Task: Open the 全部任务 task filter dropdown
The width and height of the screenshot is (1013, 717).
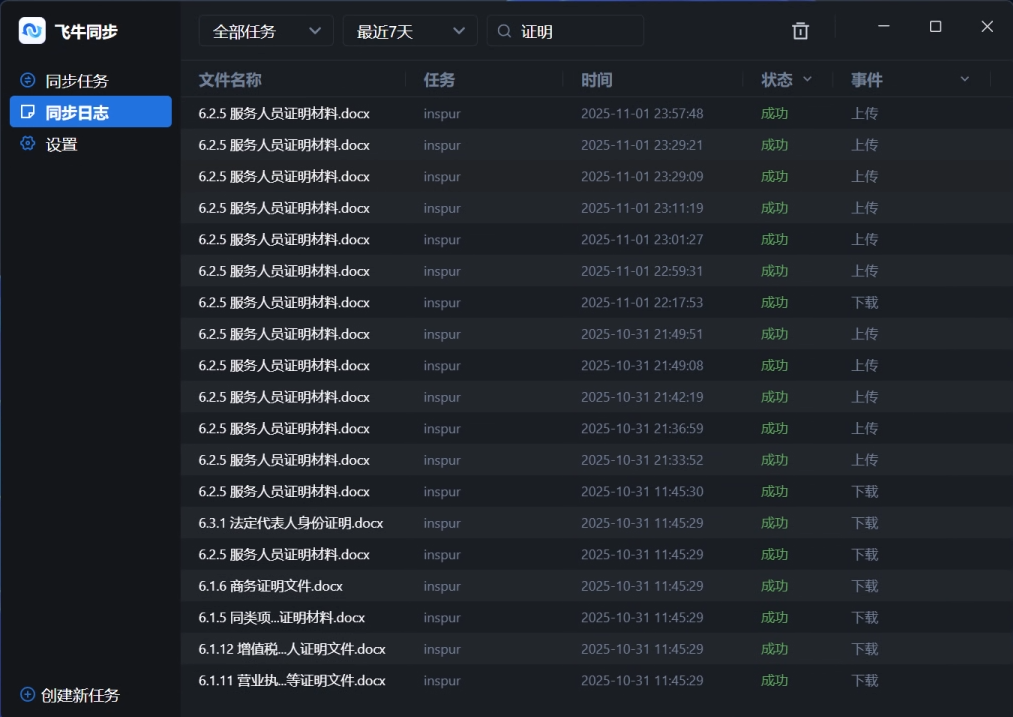Action: (x=265, y=31)
